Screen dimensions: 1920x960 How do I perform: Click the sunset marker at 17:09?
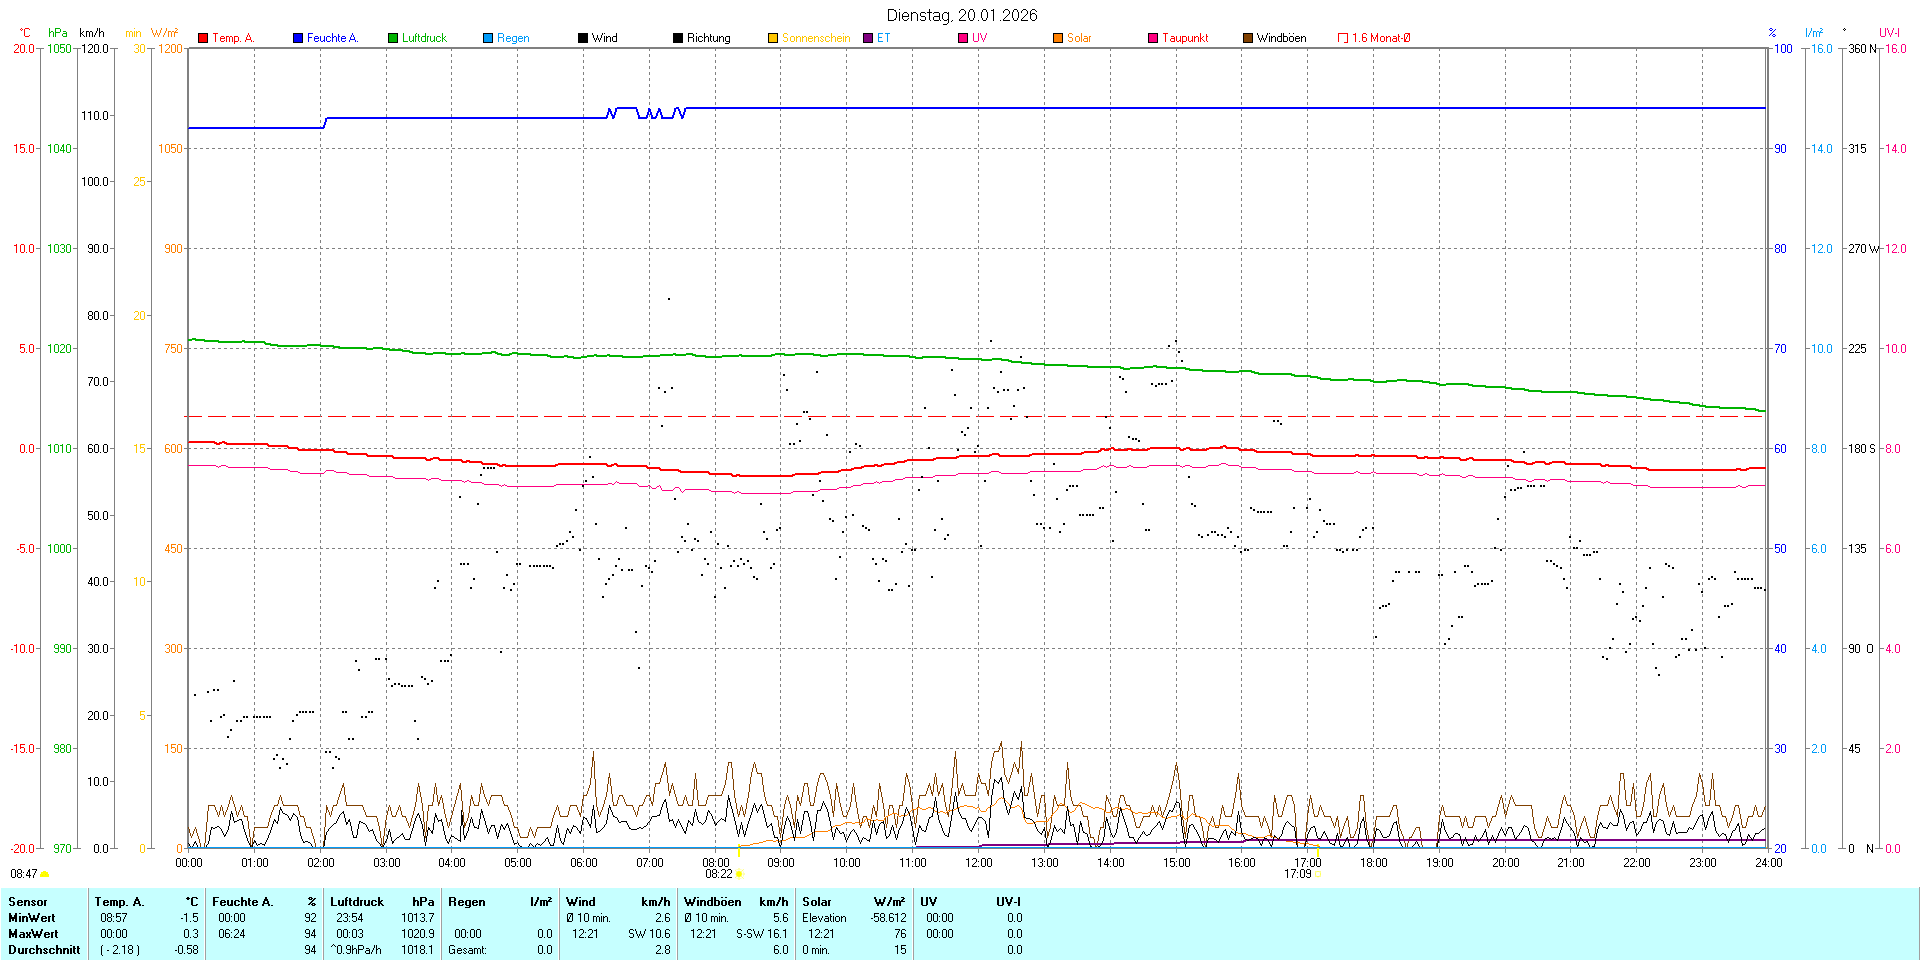pyautogui.click(x=1318, y=874)
